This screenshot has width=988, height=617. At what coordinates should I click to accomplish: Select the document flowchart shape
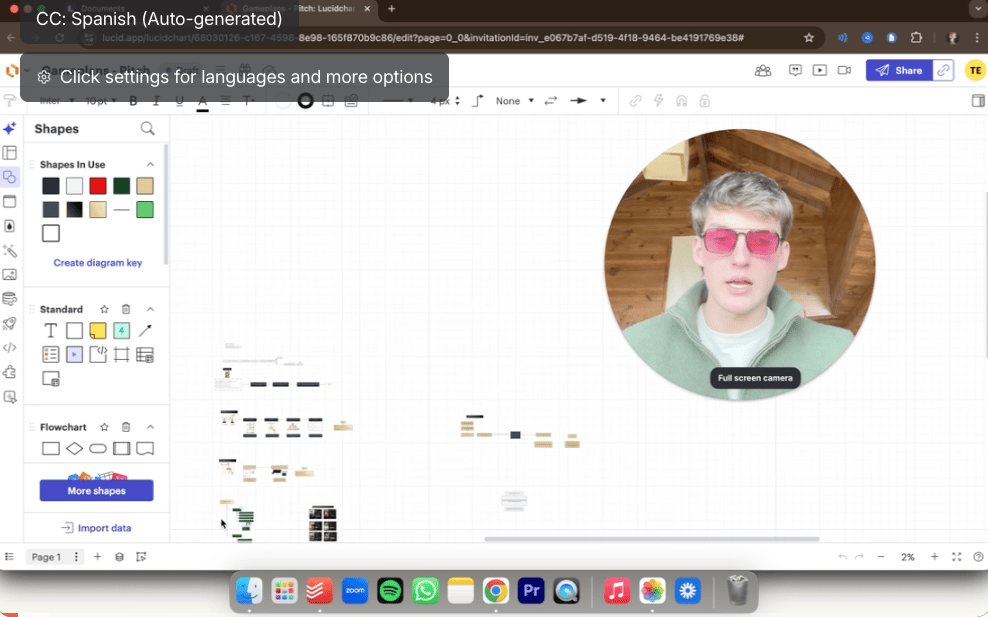coord(145,449)
